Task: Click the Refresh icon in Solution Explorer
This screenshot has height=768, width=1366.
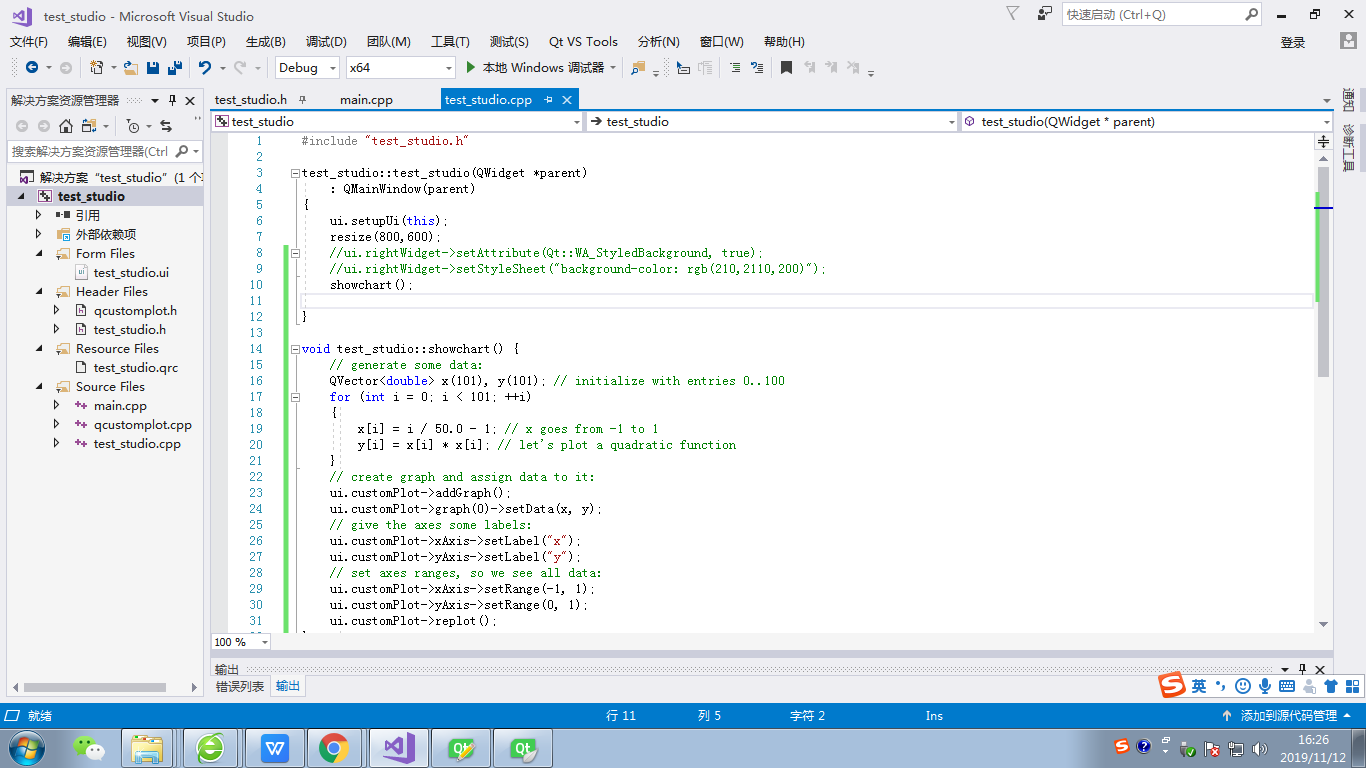Action: click(166, 126)
